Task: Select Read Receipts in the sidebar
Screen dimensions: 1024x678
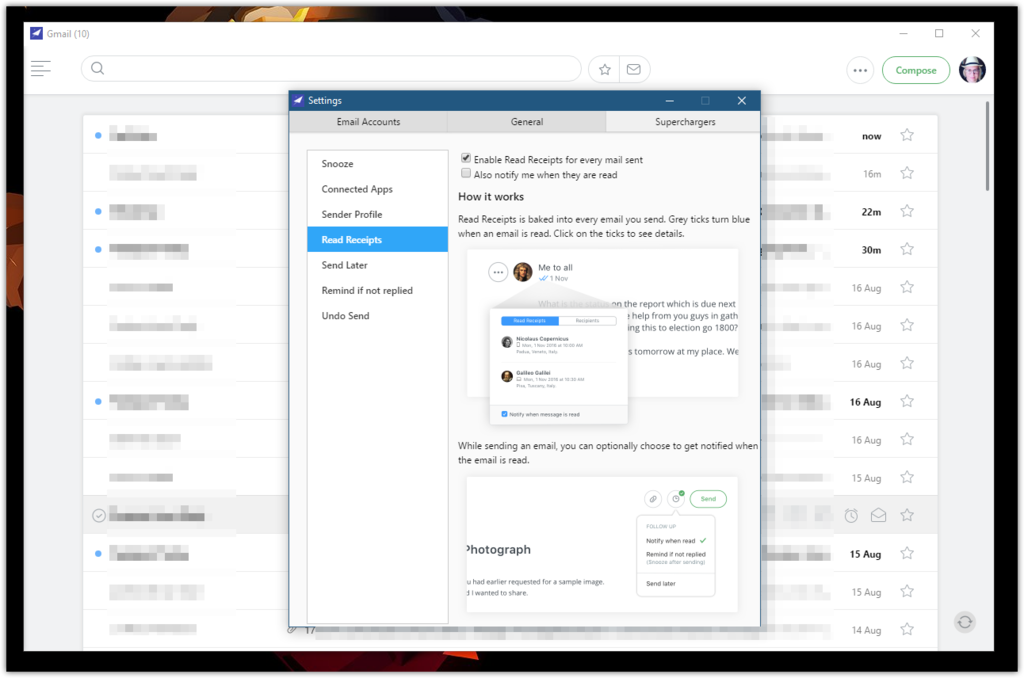Action: [x=377, y=240]
